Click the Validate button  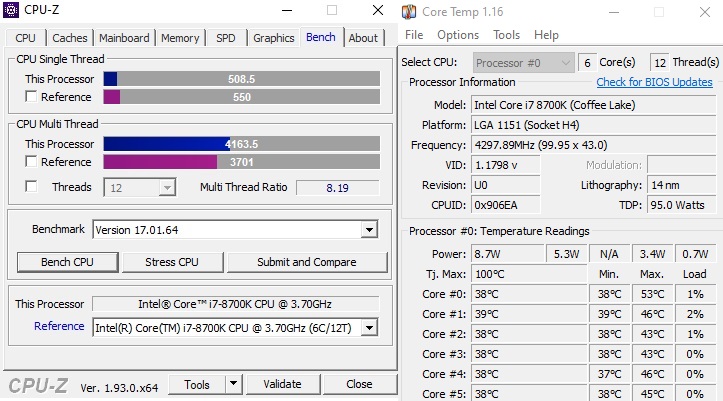[x=283, y=384]
